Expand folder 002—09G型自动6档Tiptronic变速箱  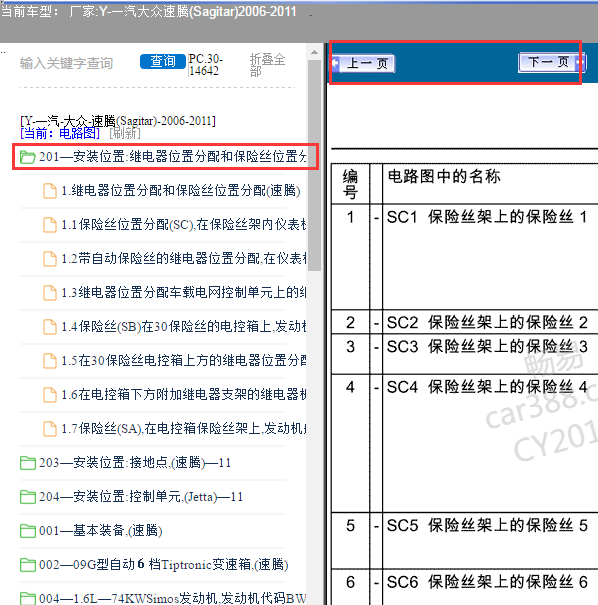click(x=164, y=564)
